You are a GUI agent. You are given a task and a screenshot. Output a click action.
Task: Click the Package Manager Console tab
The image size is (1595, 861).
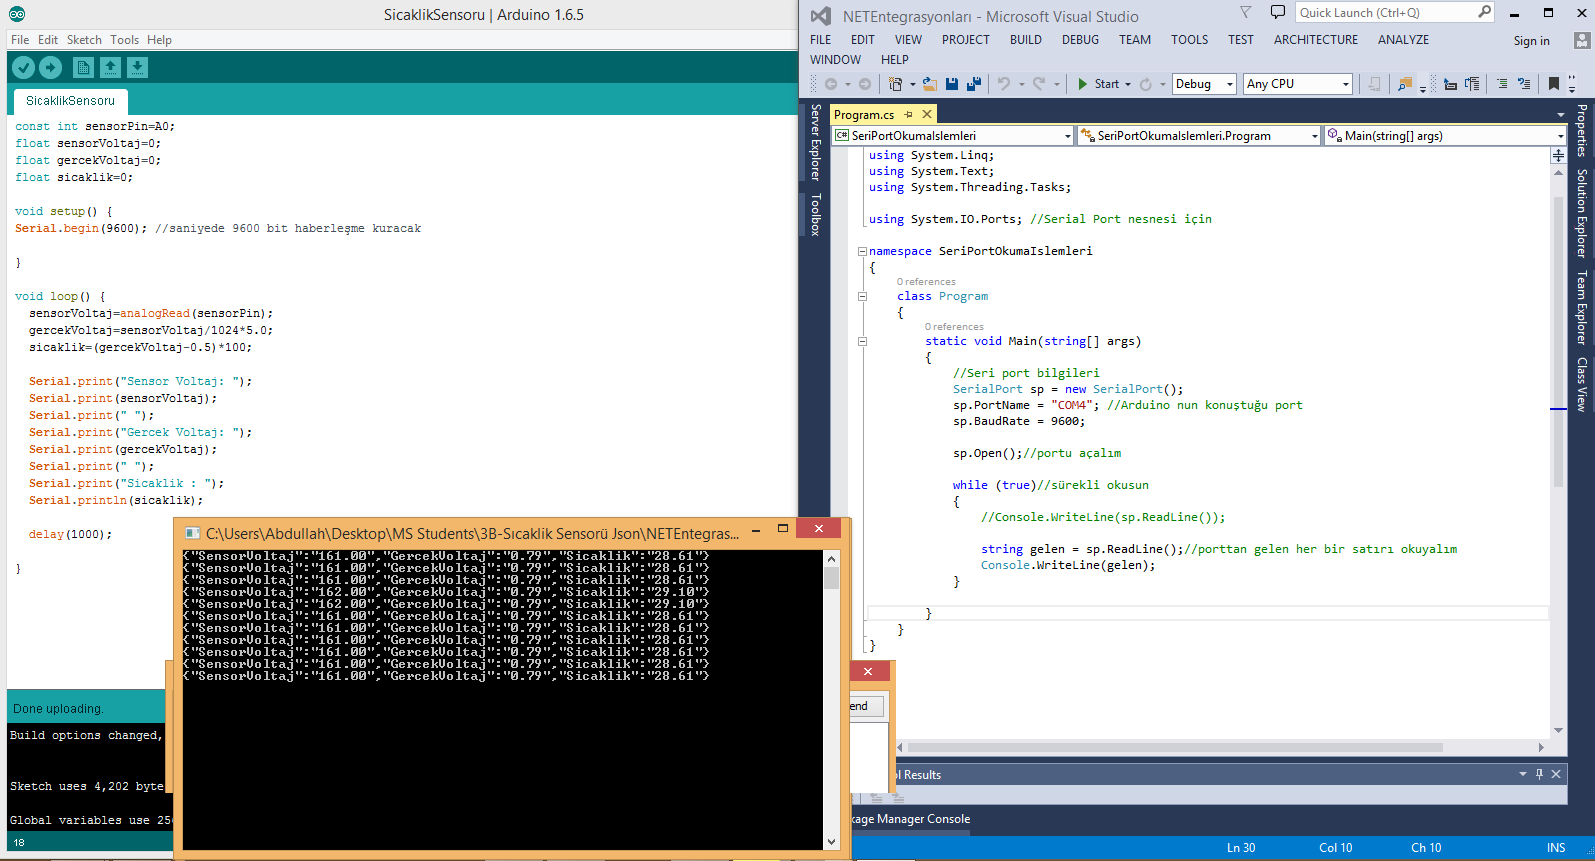coord(910,819)
